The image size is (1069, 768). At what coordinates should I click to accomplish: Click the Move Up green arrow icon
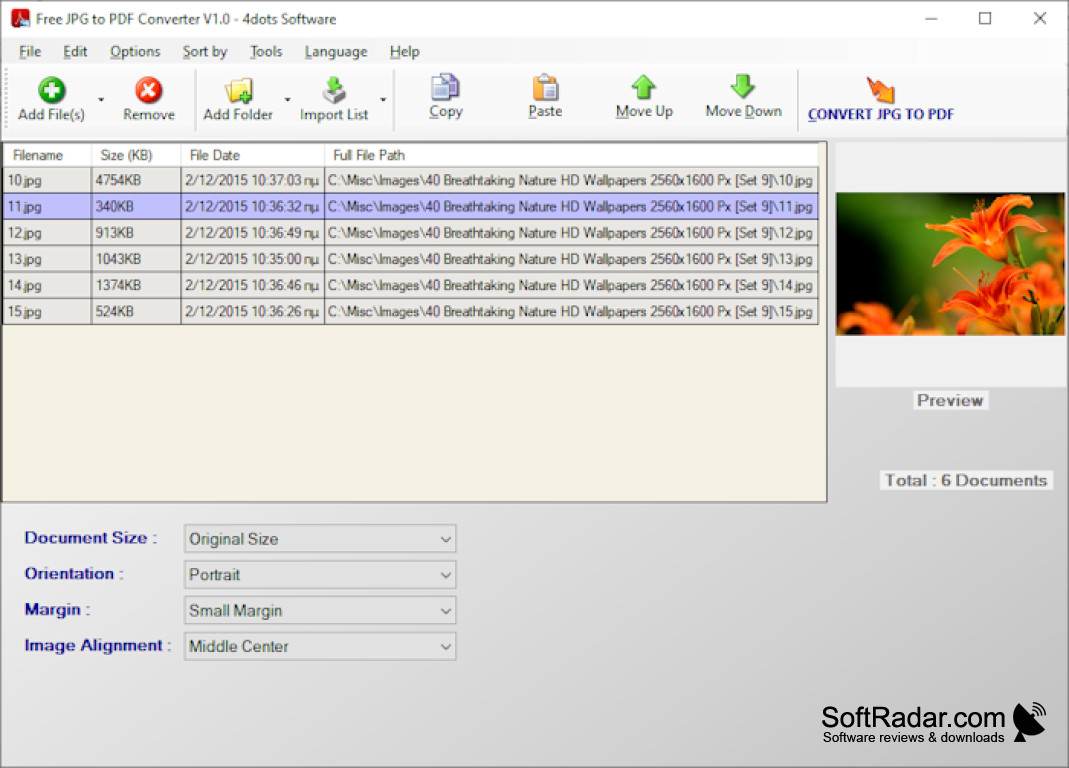644,88
